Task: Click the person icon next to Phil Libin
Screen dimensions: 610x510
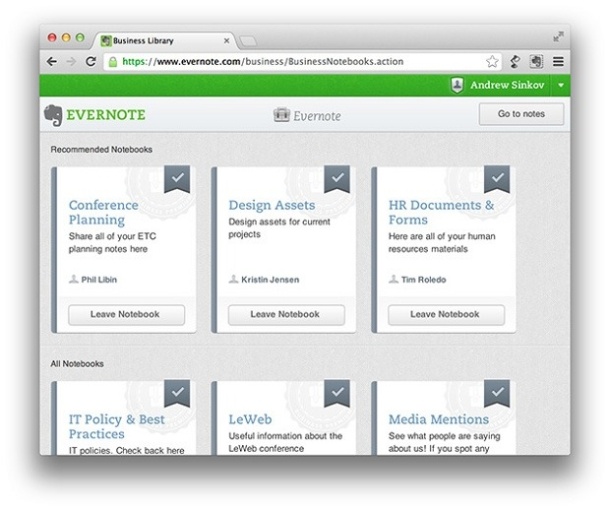Action: pyautogui.click(x=74, y=279)
